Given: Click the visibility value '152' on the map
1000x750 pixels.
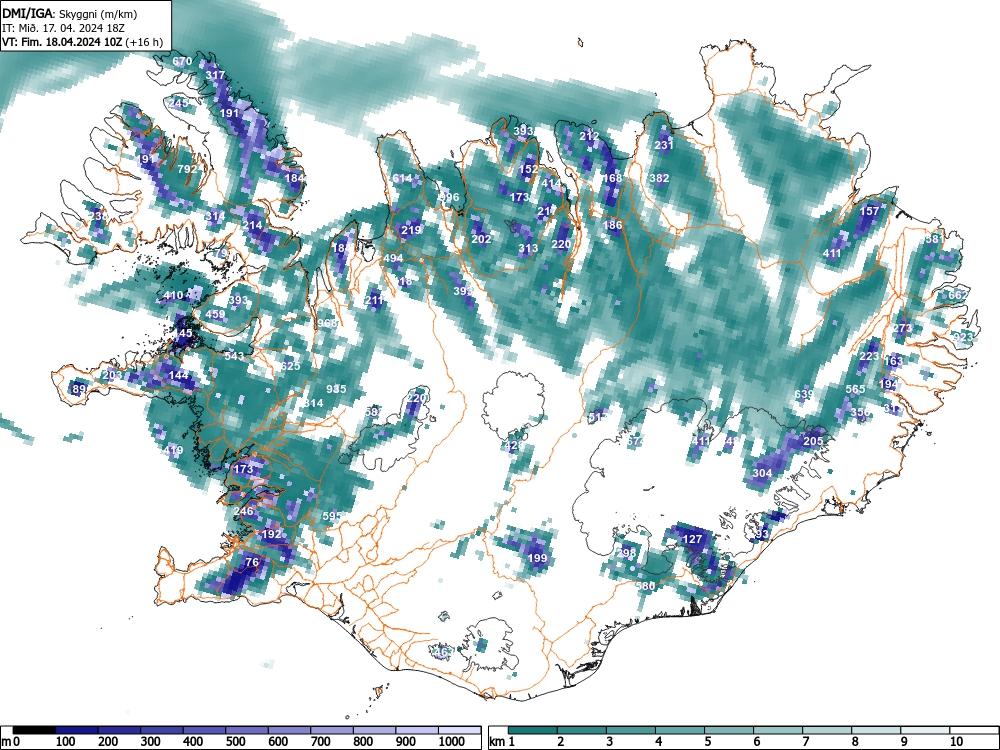Looking at the screenshot, I should tap(528, 169).
